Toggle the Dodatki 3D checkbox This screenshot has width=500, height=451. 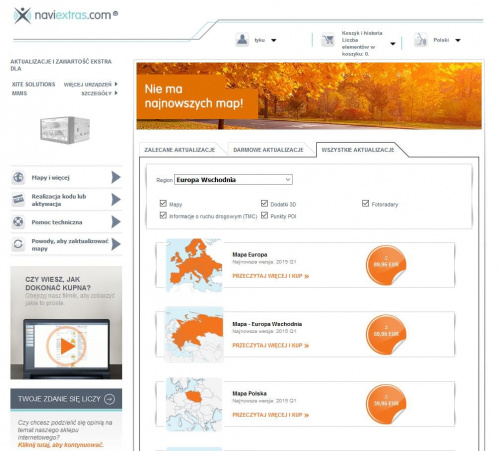pos(264,203)
